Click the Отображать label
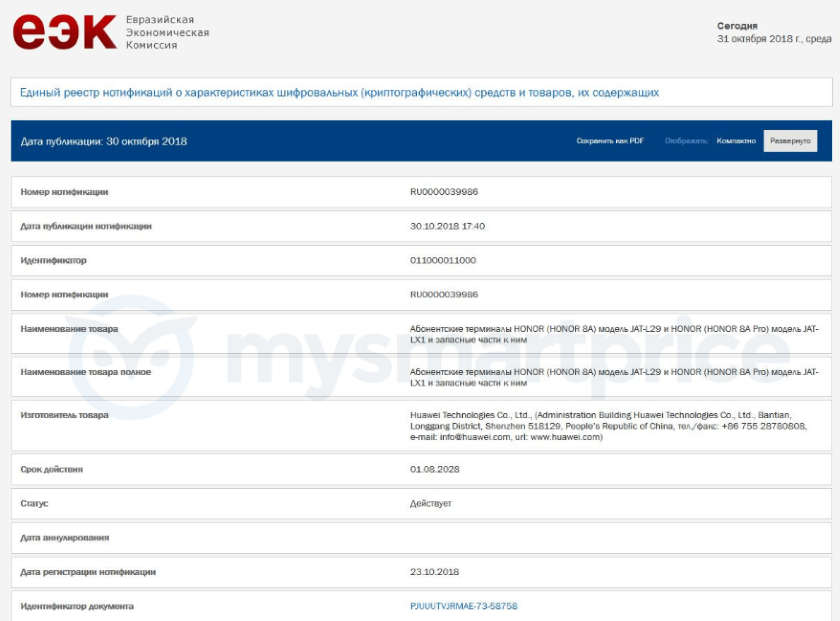The height and width of the screenshot is (621, 840). [x=686, y=141]
